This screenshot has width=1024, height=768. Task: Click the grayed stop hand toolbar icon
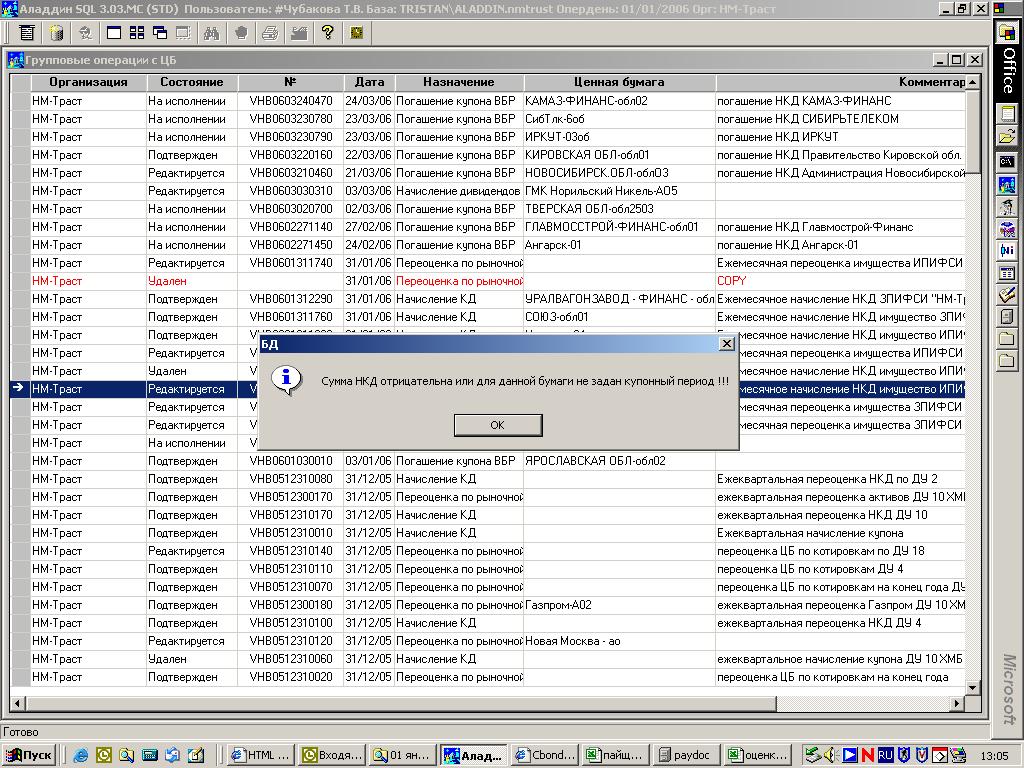(241, 33)
